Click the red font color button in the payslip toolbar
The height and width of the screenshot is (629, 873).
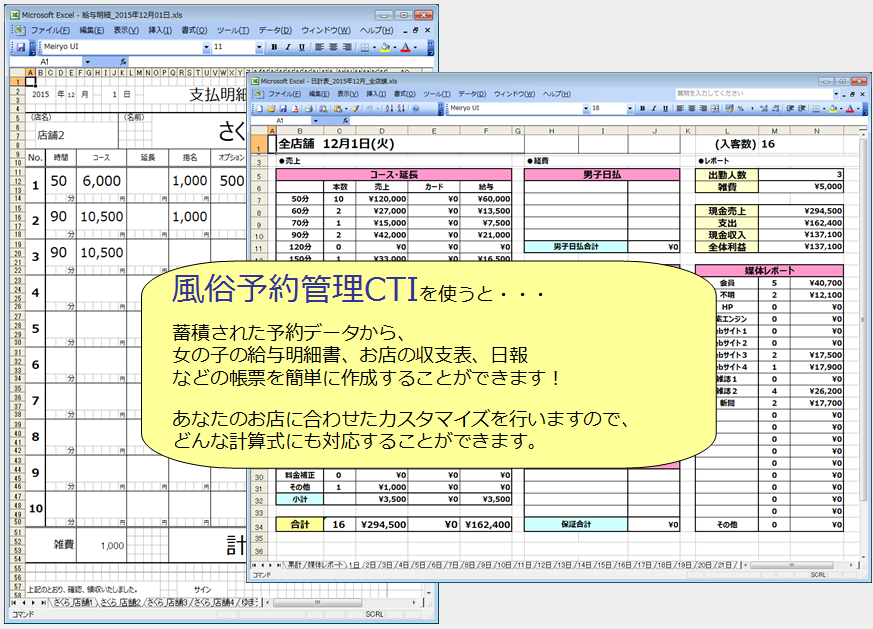406,47
